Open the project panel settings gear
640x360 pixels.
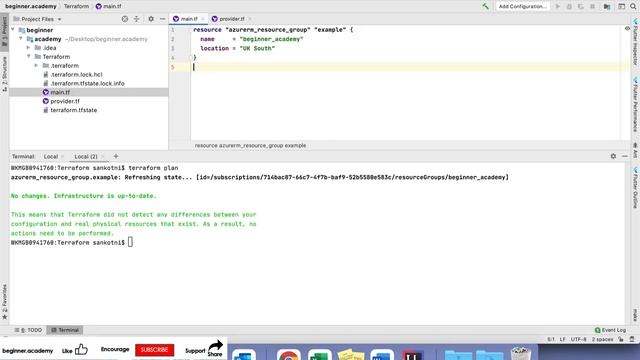[151, 19]
